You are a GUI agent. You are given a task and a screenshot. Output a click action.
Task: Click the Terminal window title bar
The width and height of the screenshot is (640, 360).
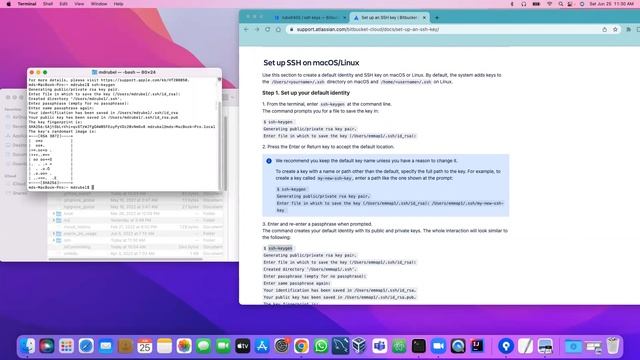[124, 72]
